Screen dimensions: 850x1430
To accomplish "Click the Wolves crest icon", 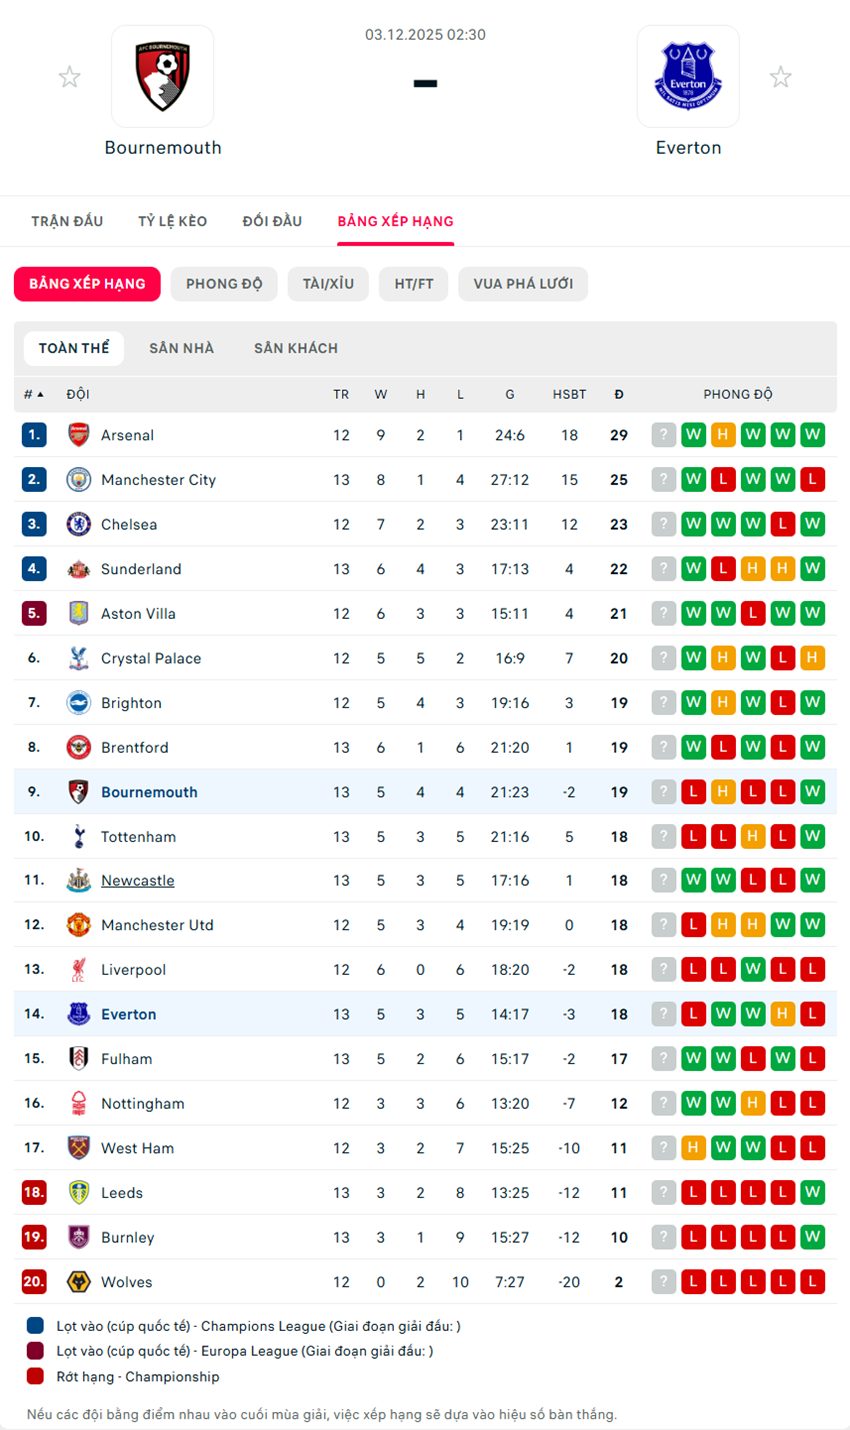I will point(79,1282).
